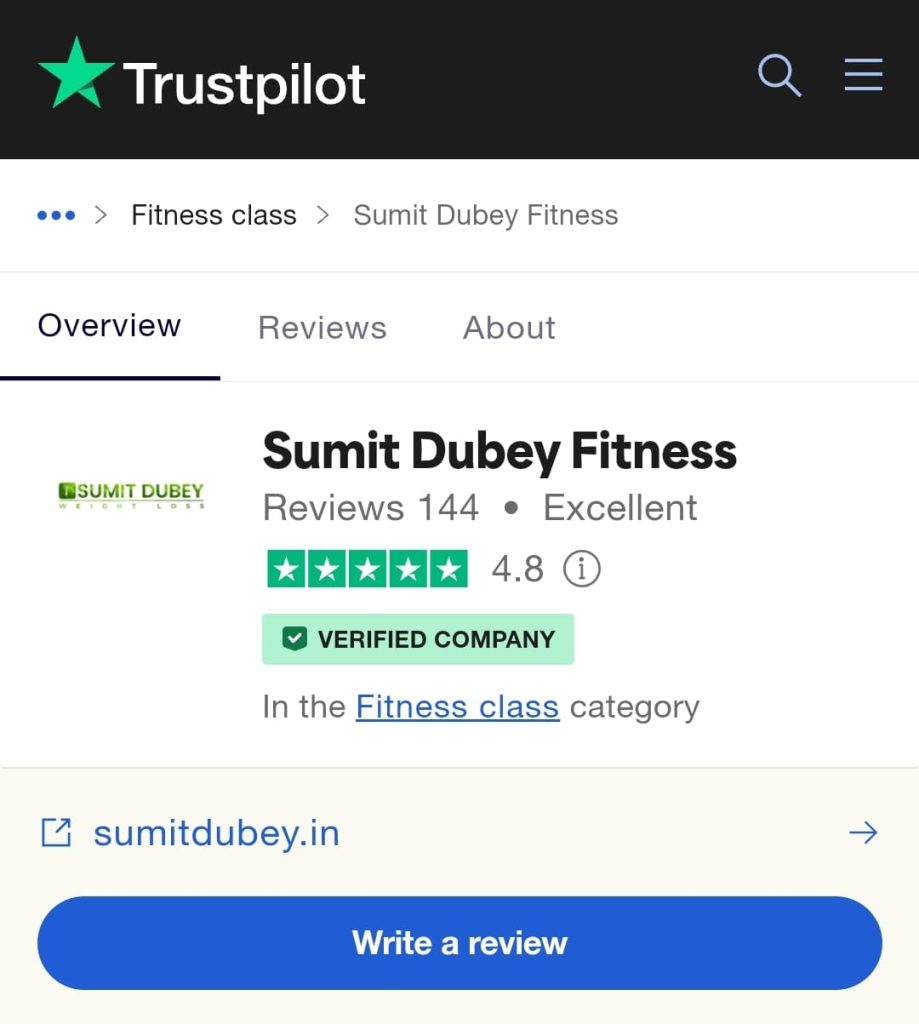919x1024 pixels.
Task: Click the Write a review button
Action: coord(460,943)
